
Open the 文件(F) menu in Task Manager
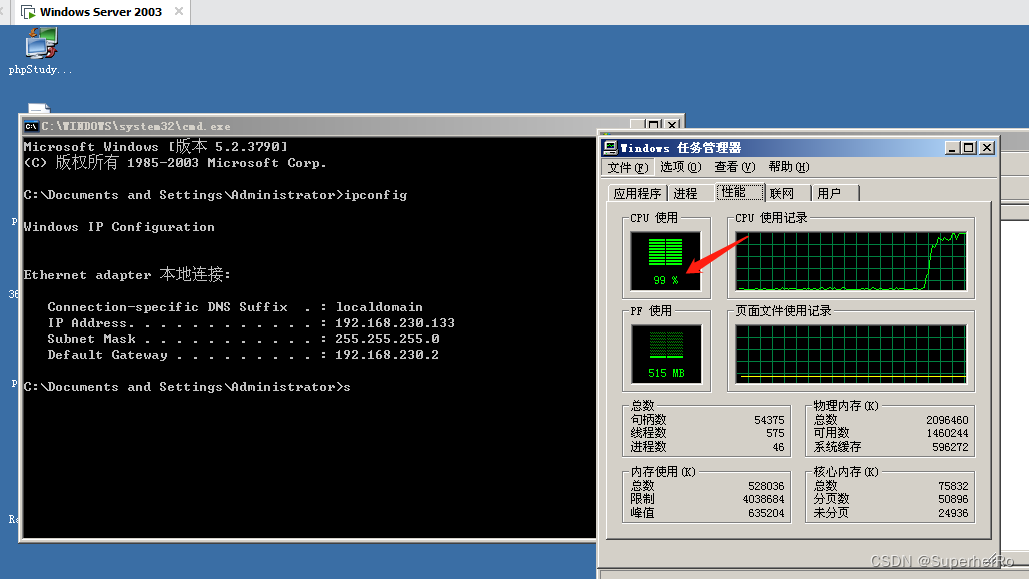627,167
